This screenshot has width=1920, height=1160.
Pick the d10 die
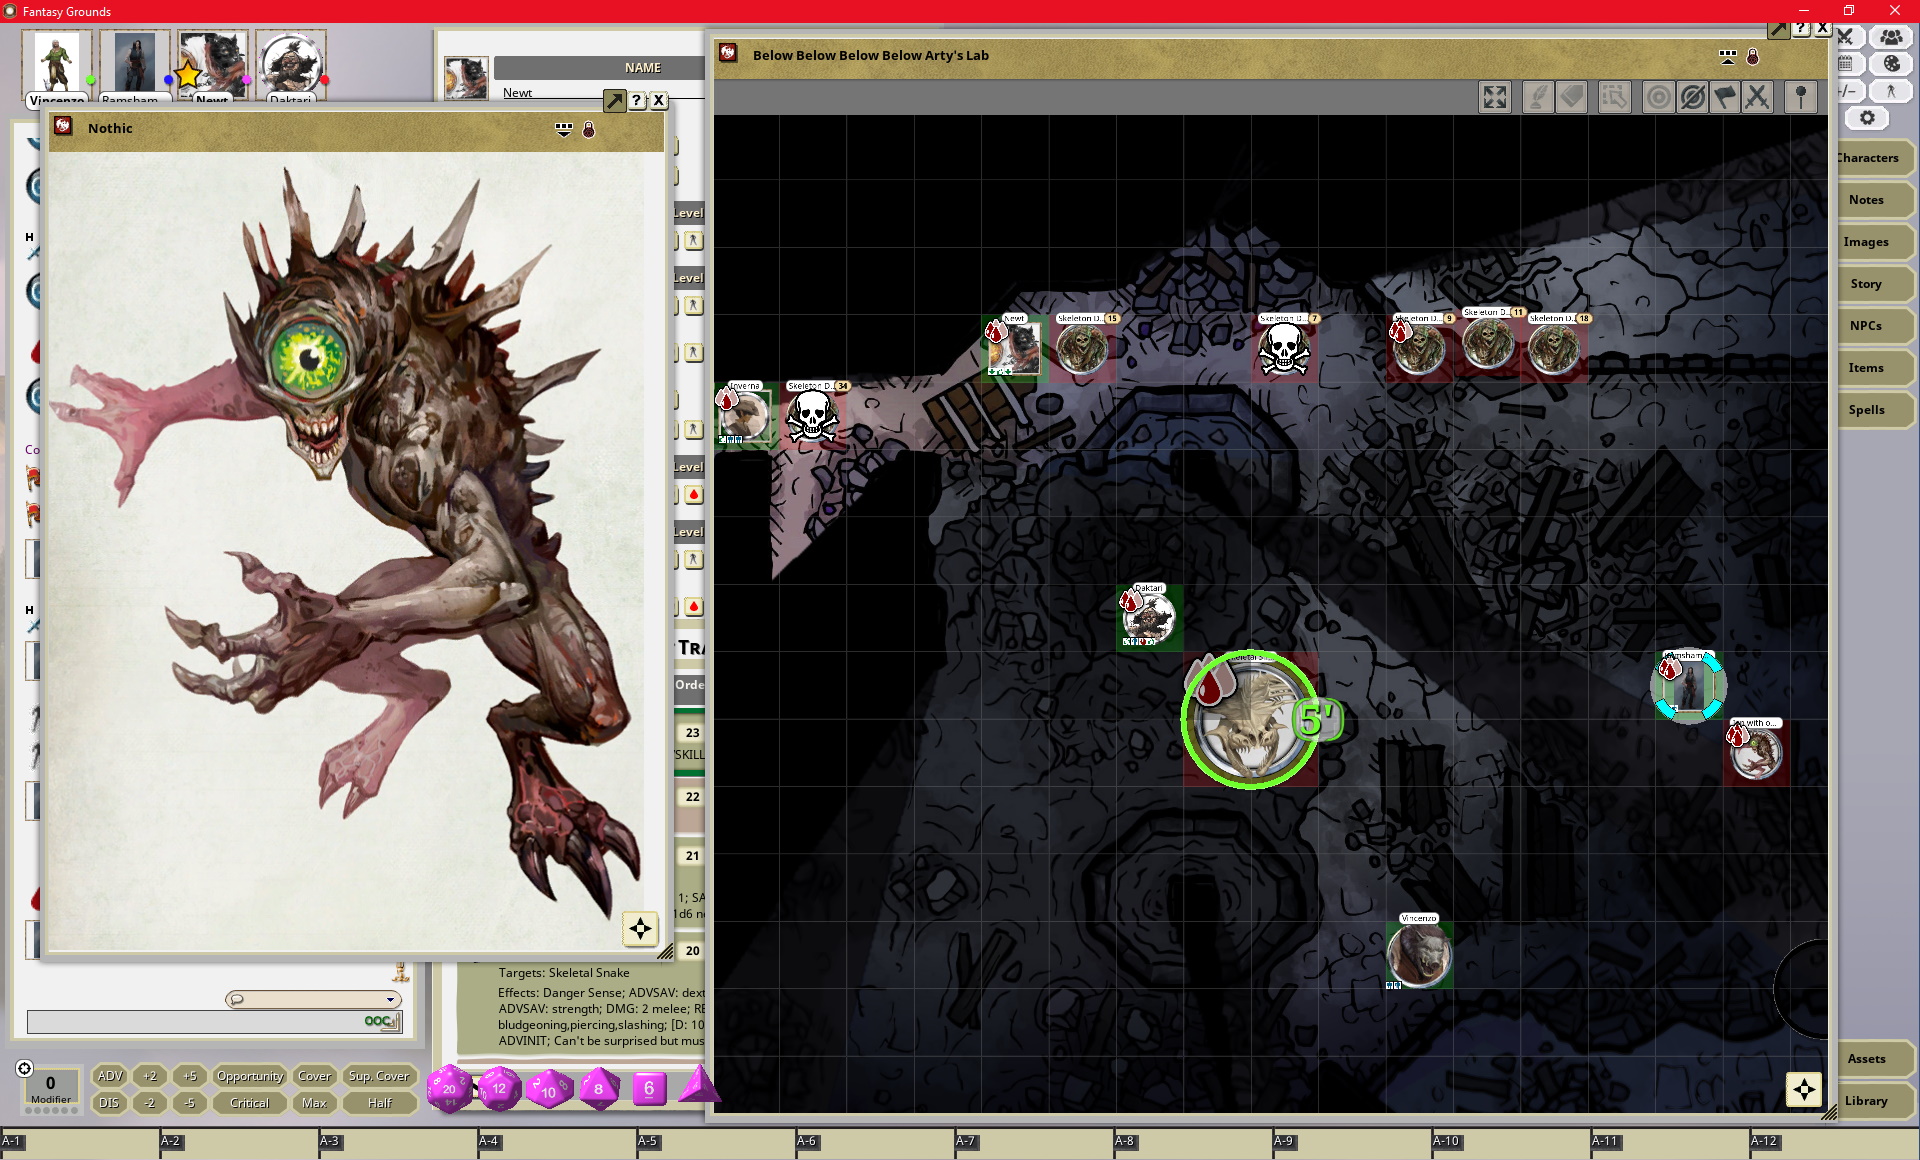548,1089
